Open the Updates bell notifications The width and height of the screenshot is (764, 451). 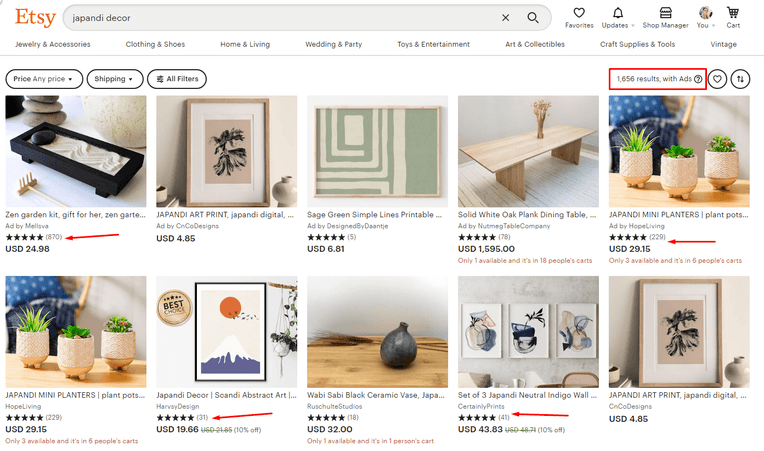[x=618, y=13]
